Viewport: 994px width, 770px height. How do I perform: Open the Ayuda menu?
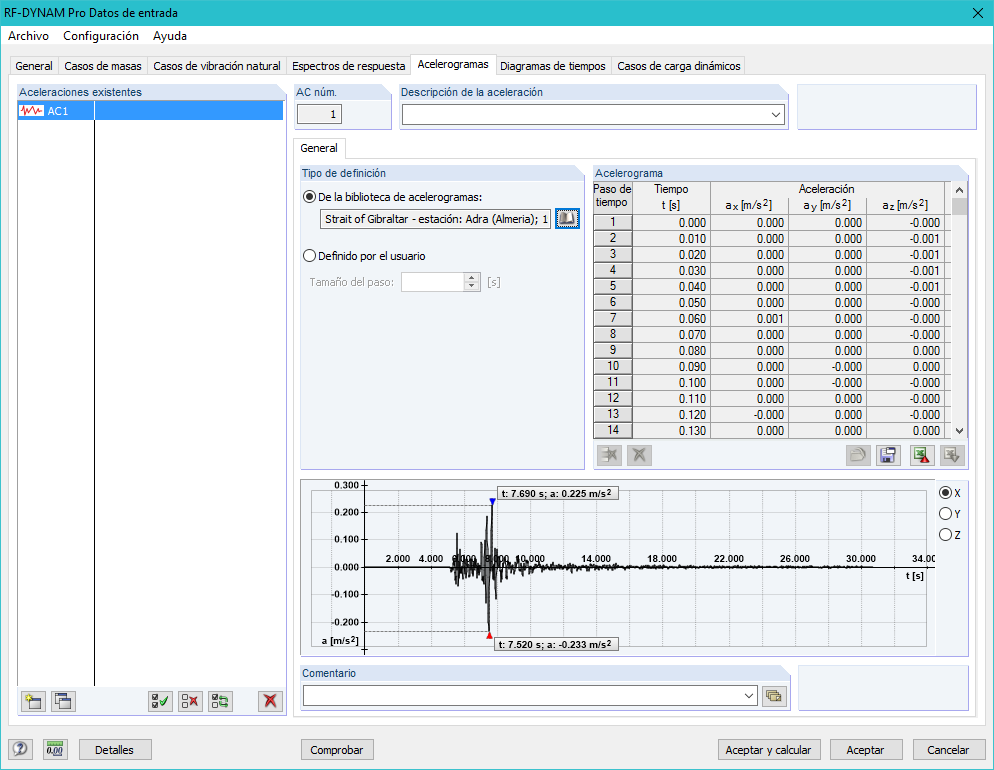point(170,36)
